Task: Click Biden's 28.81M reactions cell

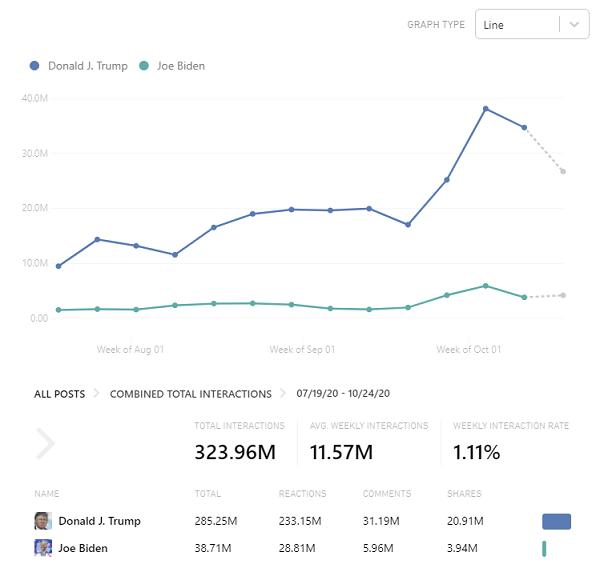Action: (x=297, y=548)
